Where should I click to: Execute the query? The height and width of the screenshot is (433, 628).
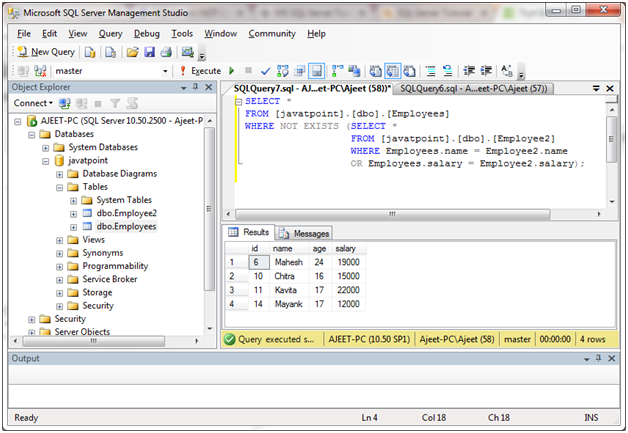coord(201,71)
